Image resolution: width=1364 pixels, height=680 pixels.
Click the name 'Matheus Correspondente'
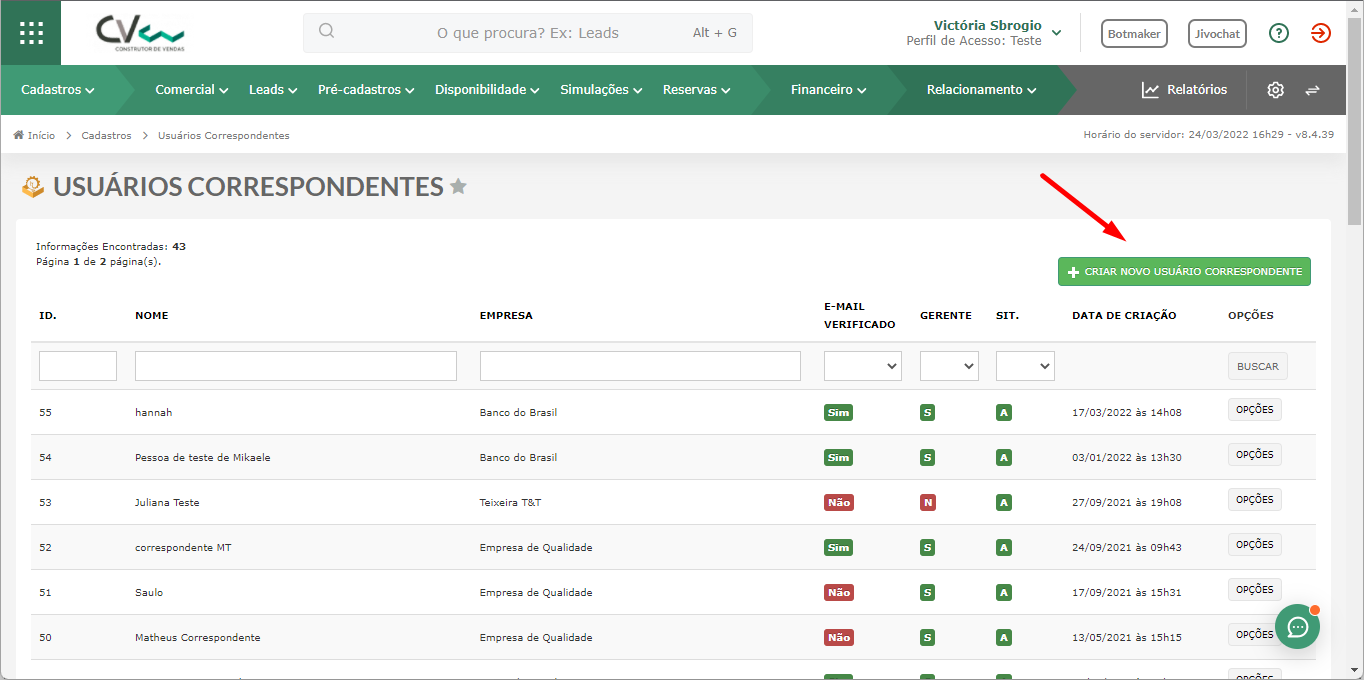[x=198, y=637]
